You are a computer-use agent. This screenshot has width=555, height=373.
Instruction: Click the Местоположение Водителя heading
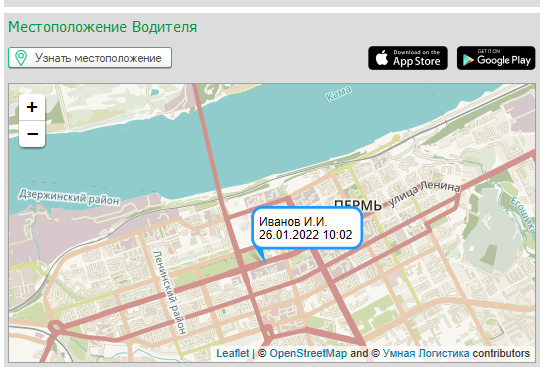click(x=103, y=27)
